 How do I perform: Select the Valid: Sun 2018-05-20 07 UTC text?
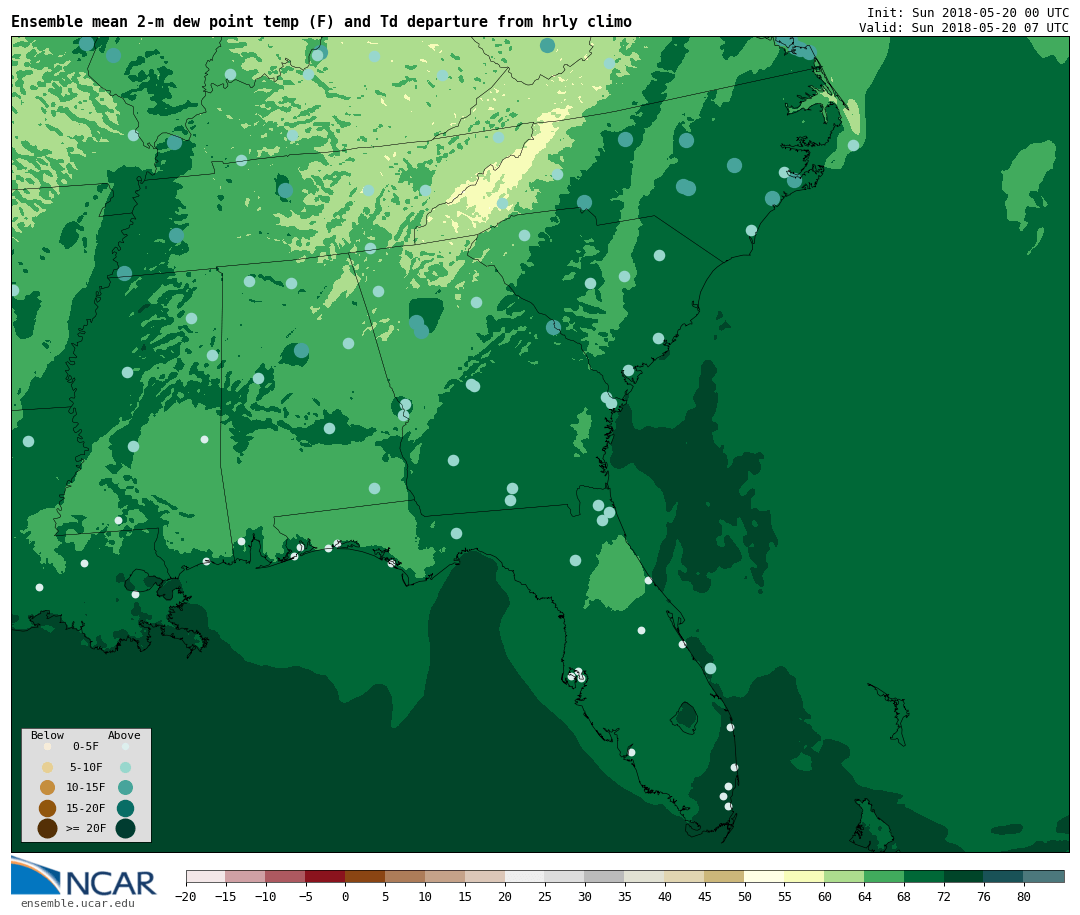(964, 28)
